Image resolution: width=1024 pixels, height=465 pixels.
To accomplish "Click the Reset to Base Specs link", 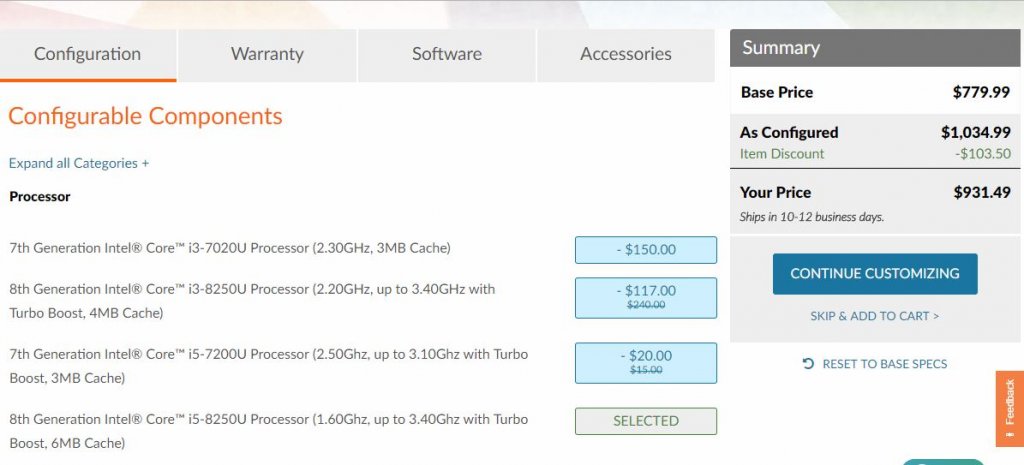I will click(x=884, y=364).
